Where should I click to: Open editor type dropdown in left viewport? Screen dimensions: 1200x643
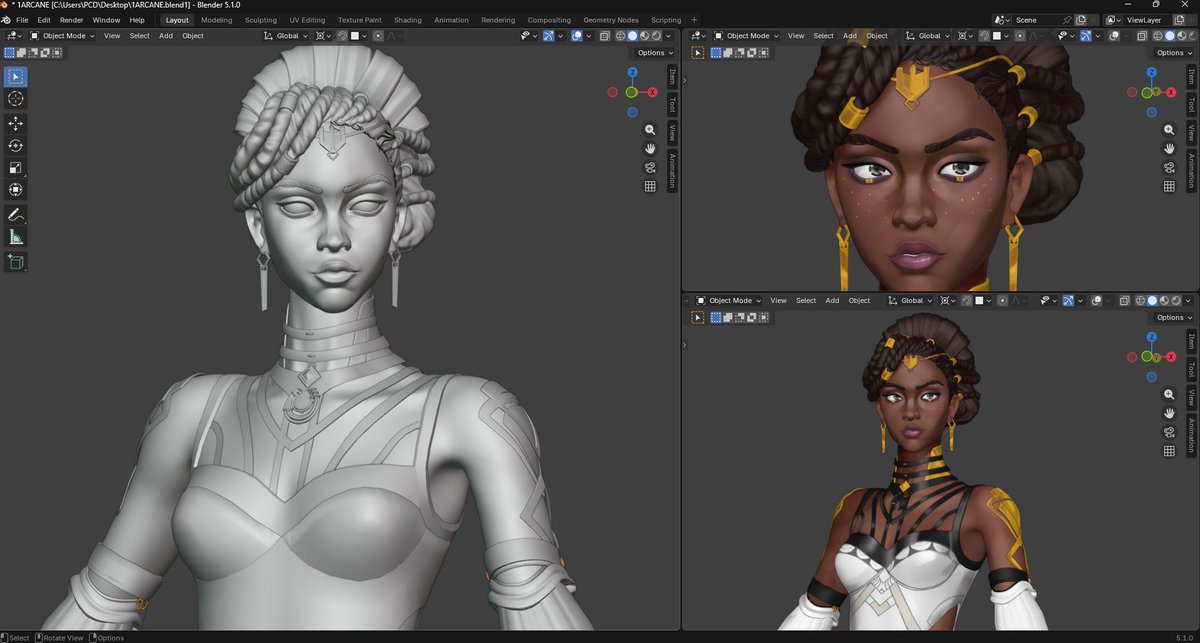(x=14, y=36)
